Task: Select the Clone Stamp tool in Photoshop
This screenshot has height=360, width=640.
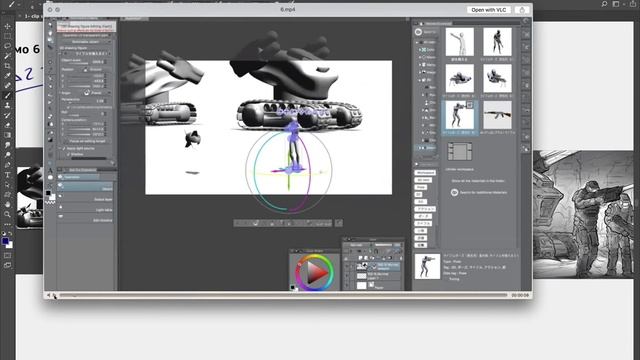Action: tap(7, 105)
